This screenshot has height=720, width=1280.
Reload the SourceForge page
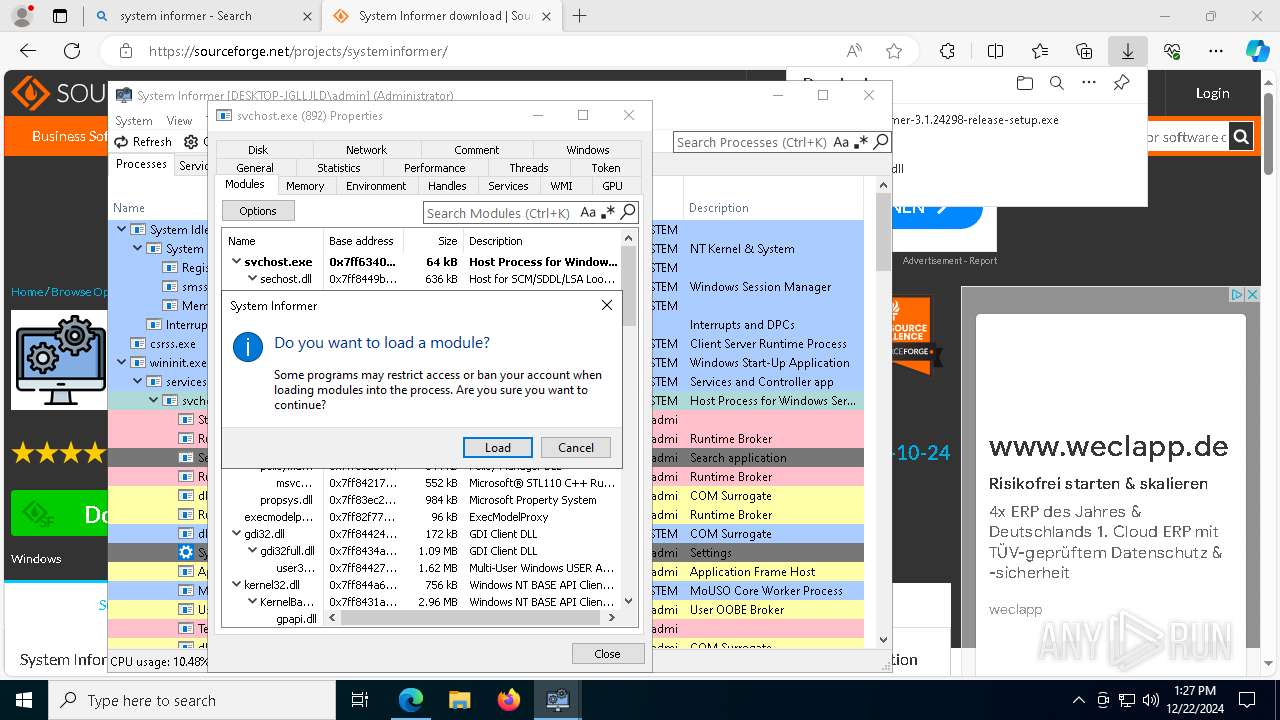(72, 51)
